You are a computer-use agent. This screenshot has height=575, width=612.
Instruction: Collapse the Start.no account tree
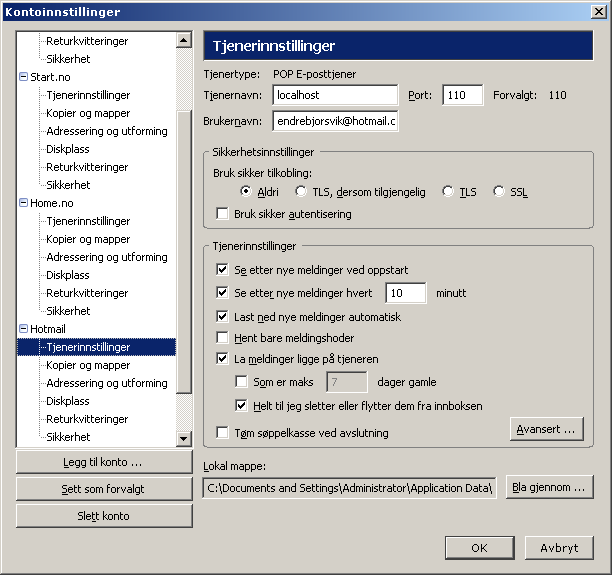23,77
